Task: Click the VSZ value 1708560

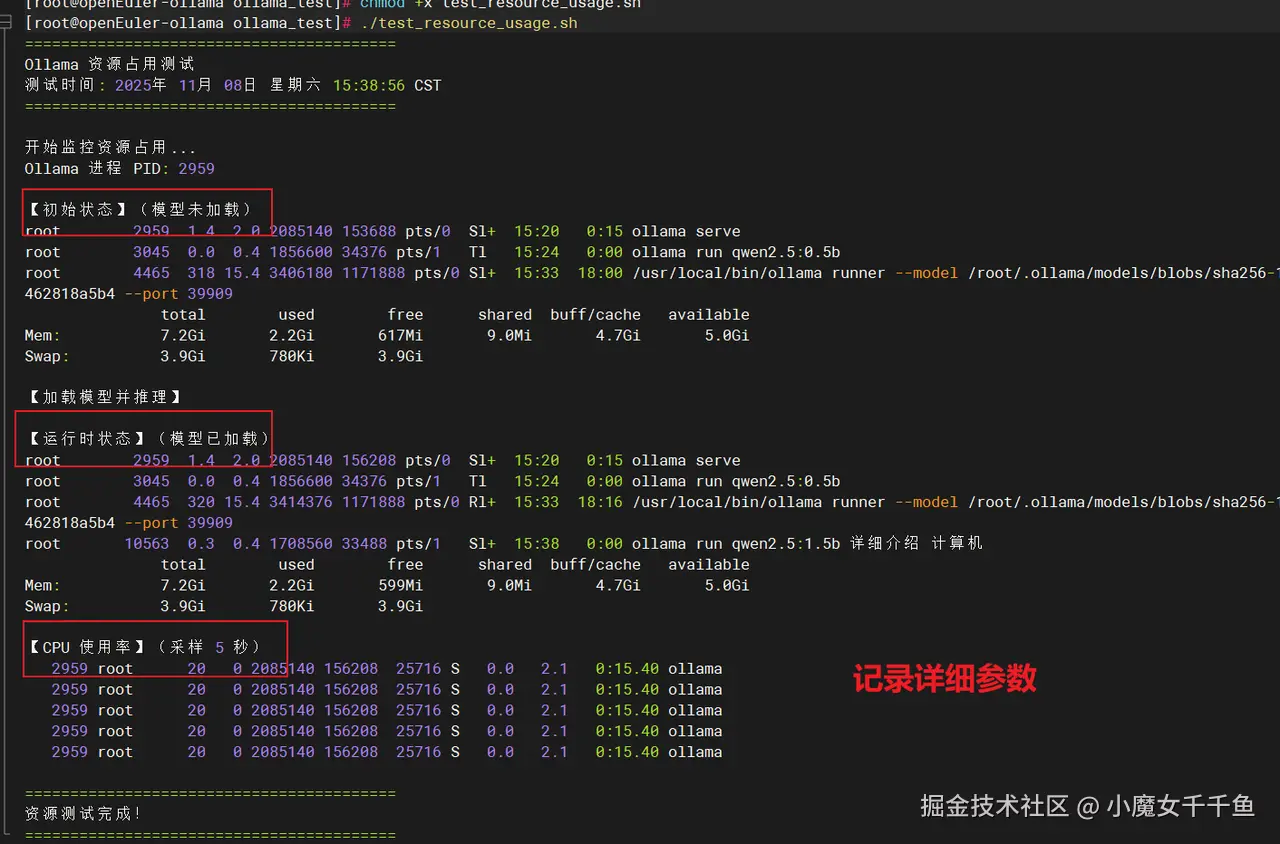Action: point(301,544)
